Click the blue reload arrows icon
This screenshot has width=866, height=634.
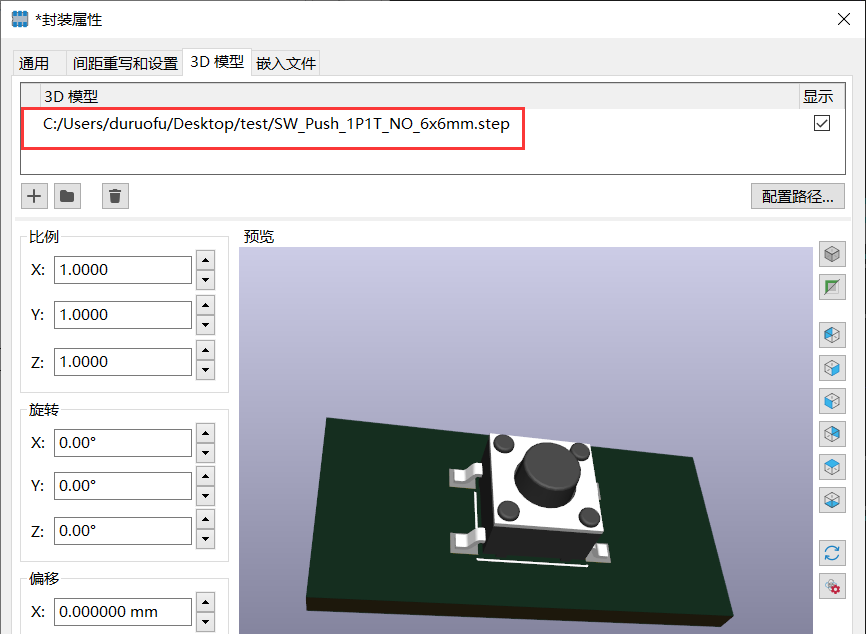tap(831, 552)
